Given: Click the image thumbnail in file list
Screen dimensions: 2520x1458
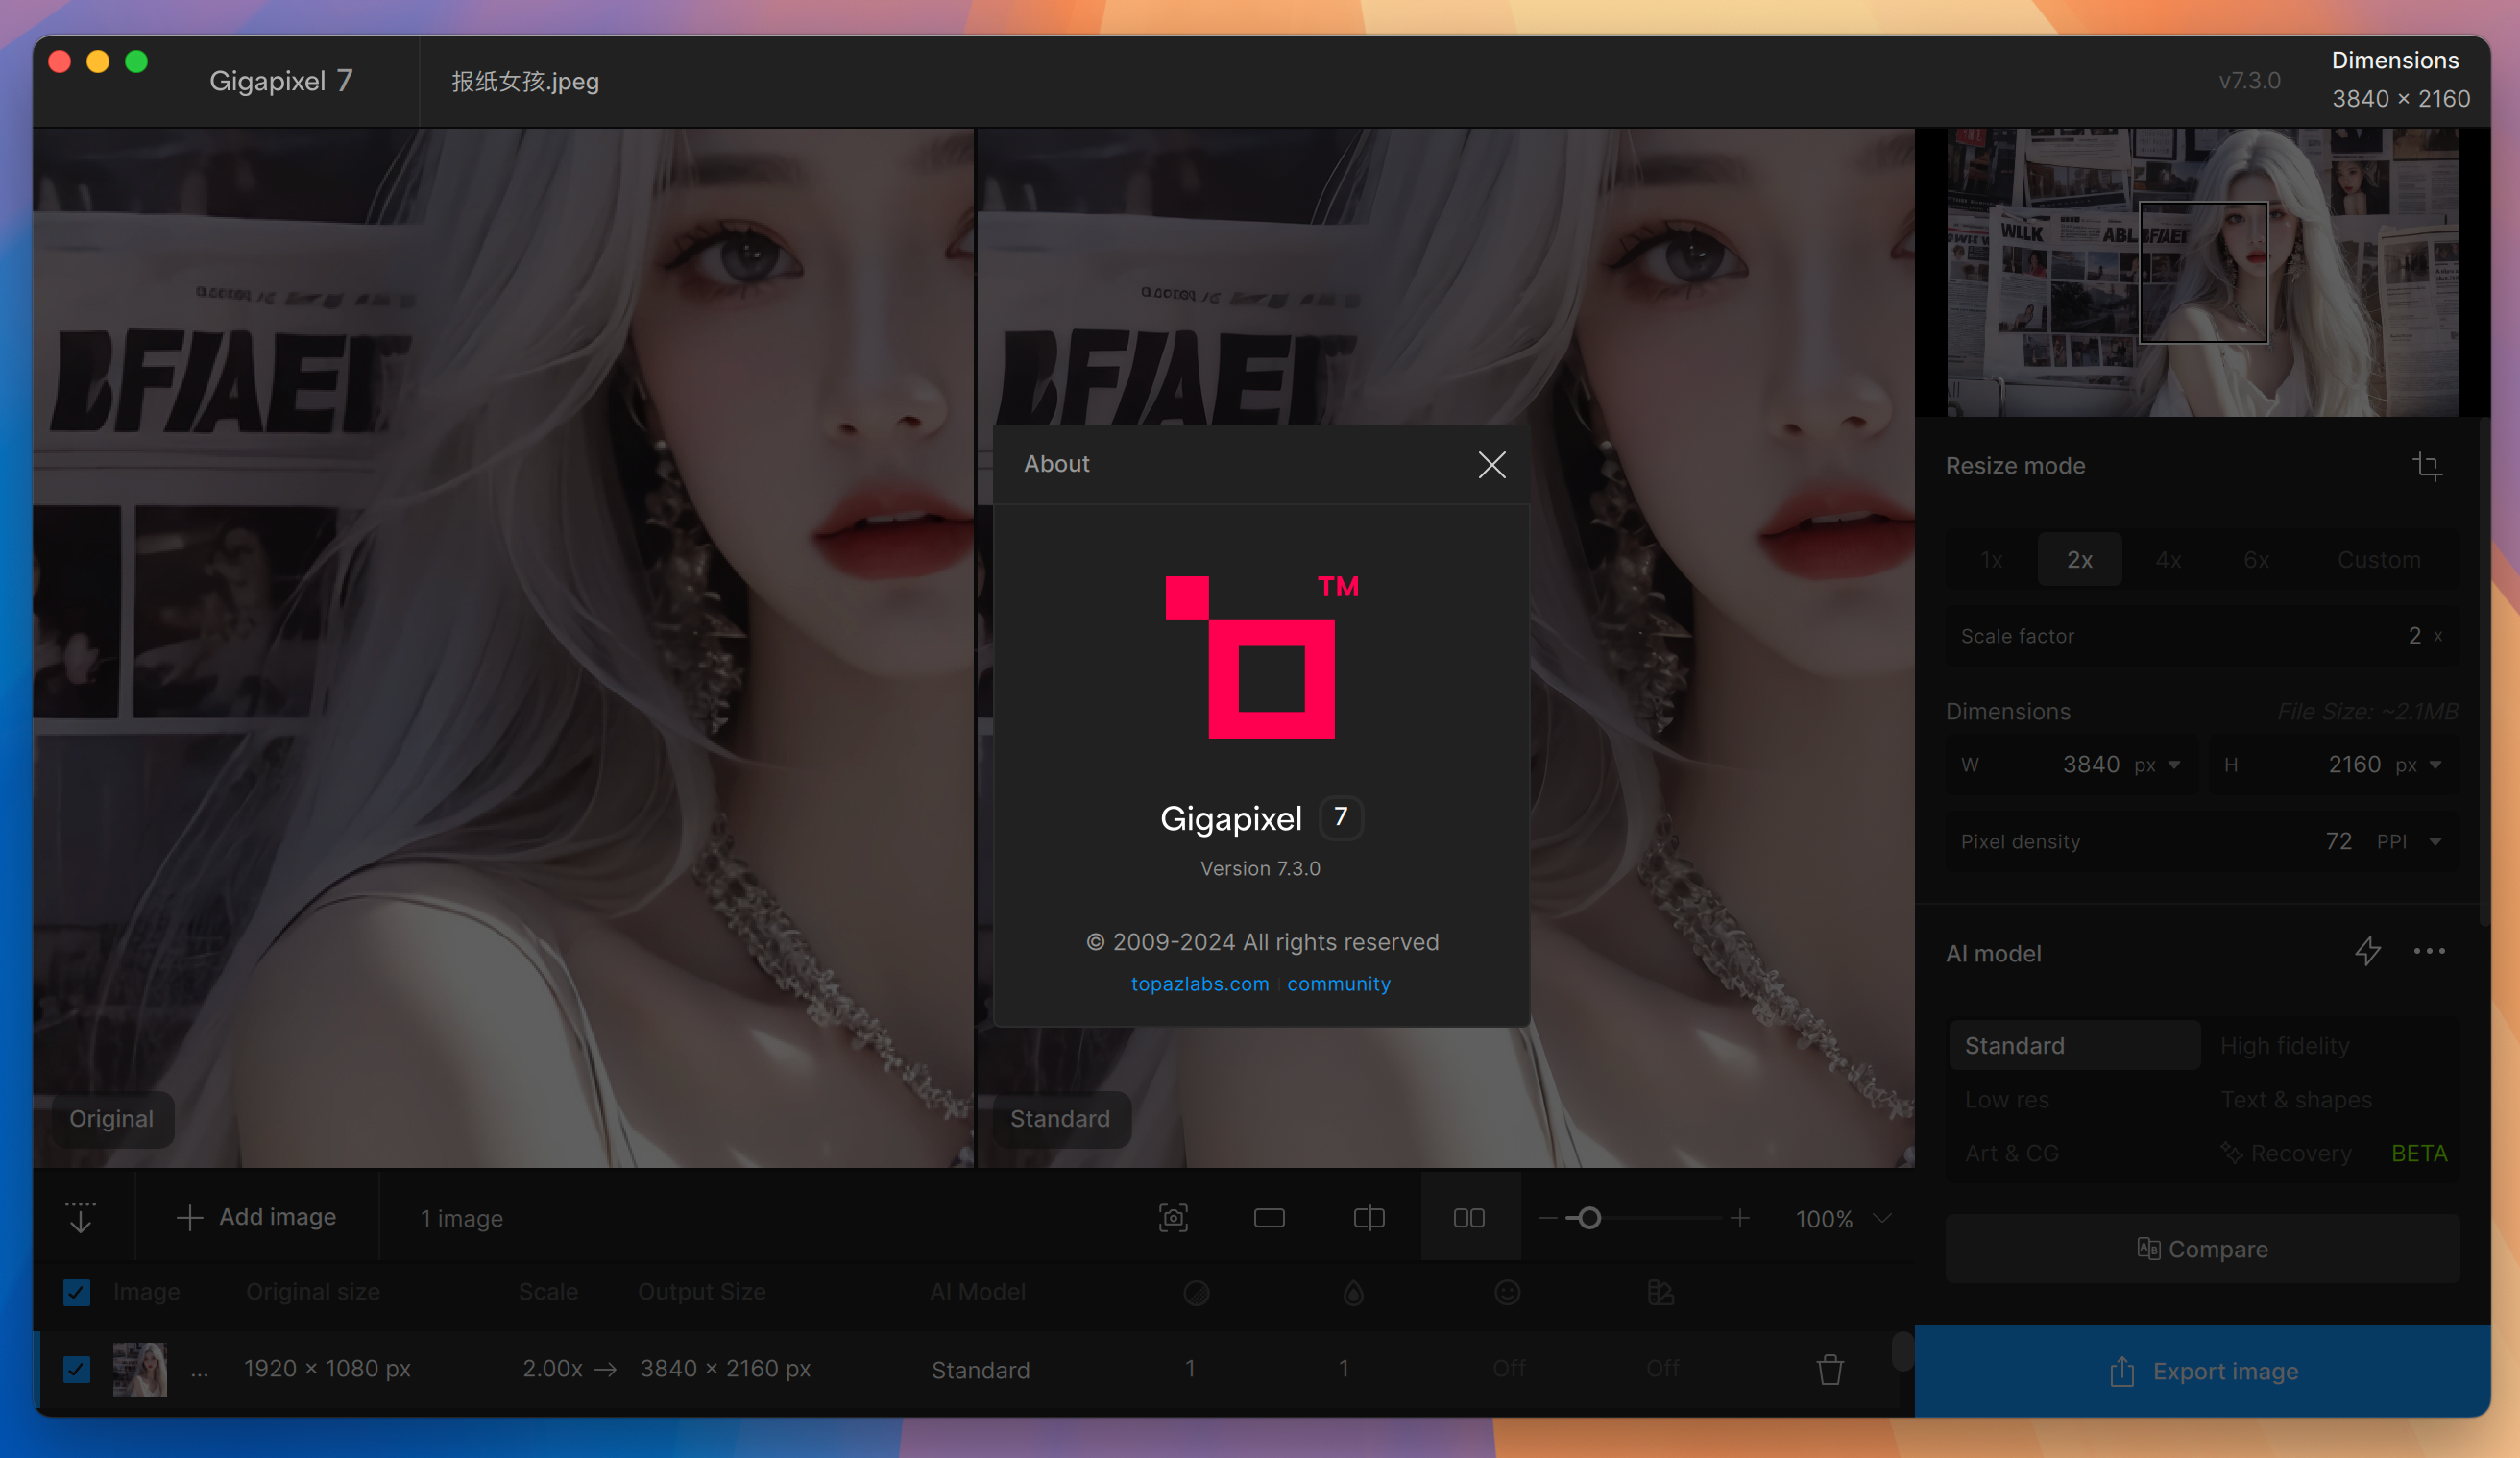Looking at the screenshot, I should tap(137, 1368).
